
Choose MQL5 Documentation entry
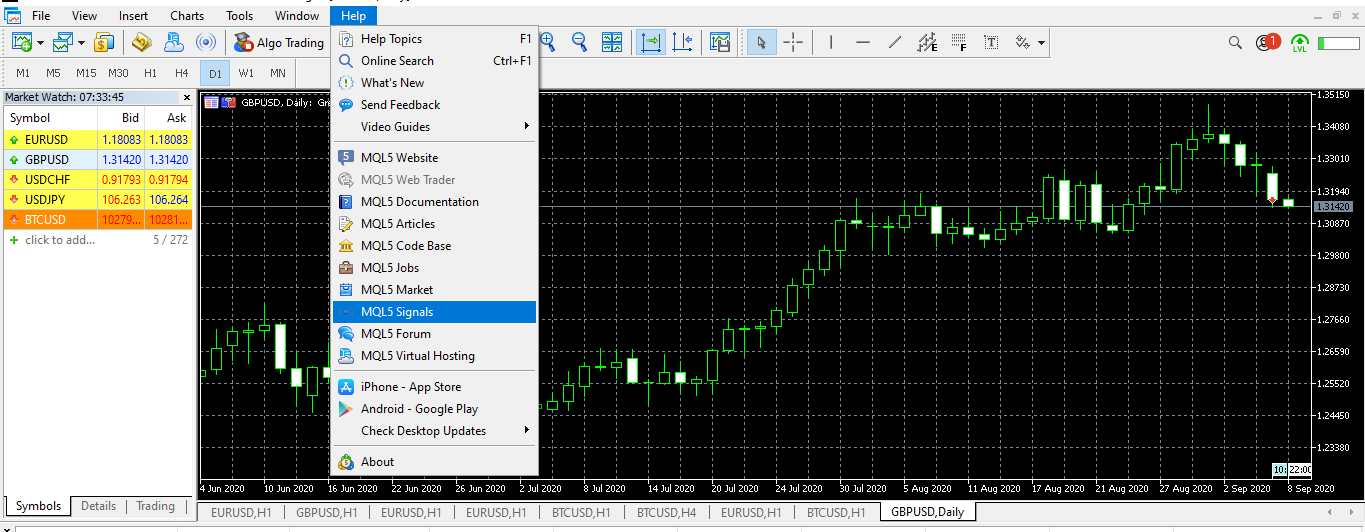(x=435, y=202)
